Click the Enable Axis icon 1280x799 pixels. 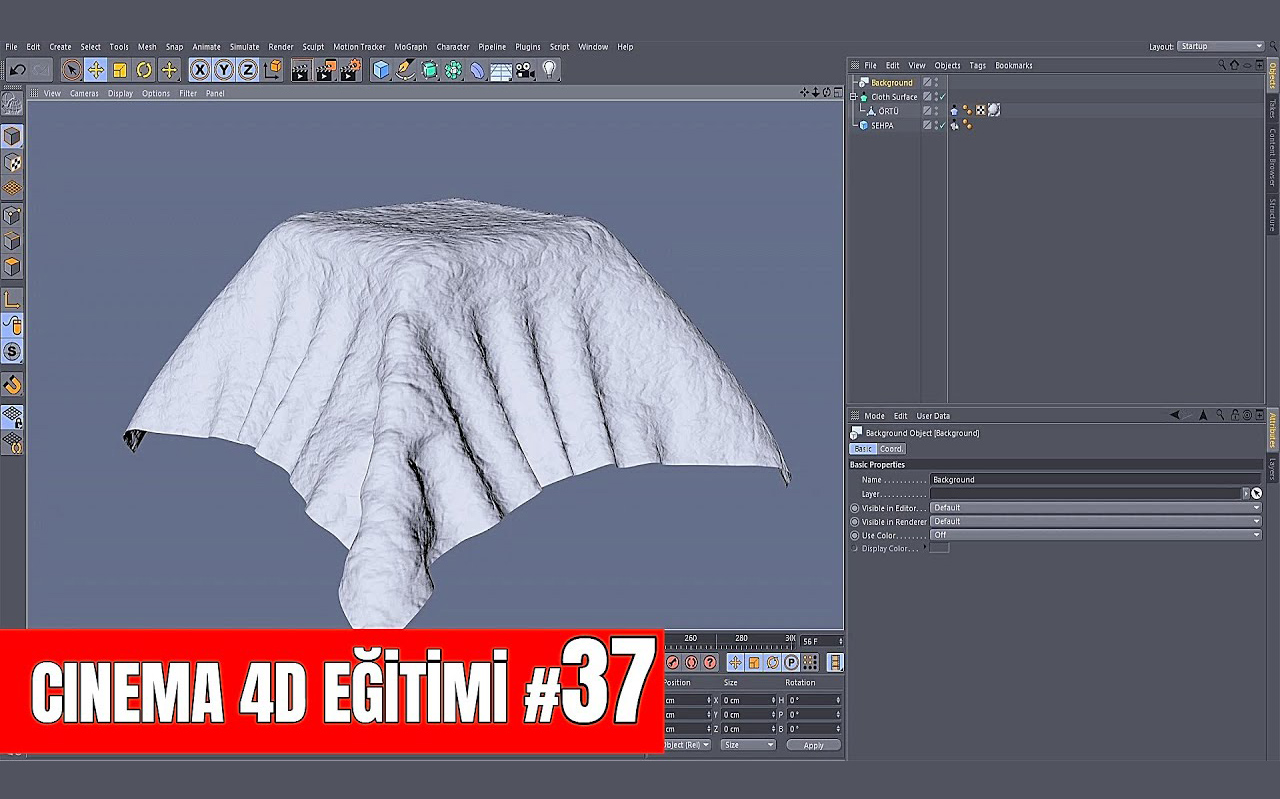coord(12,299)
